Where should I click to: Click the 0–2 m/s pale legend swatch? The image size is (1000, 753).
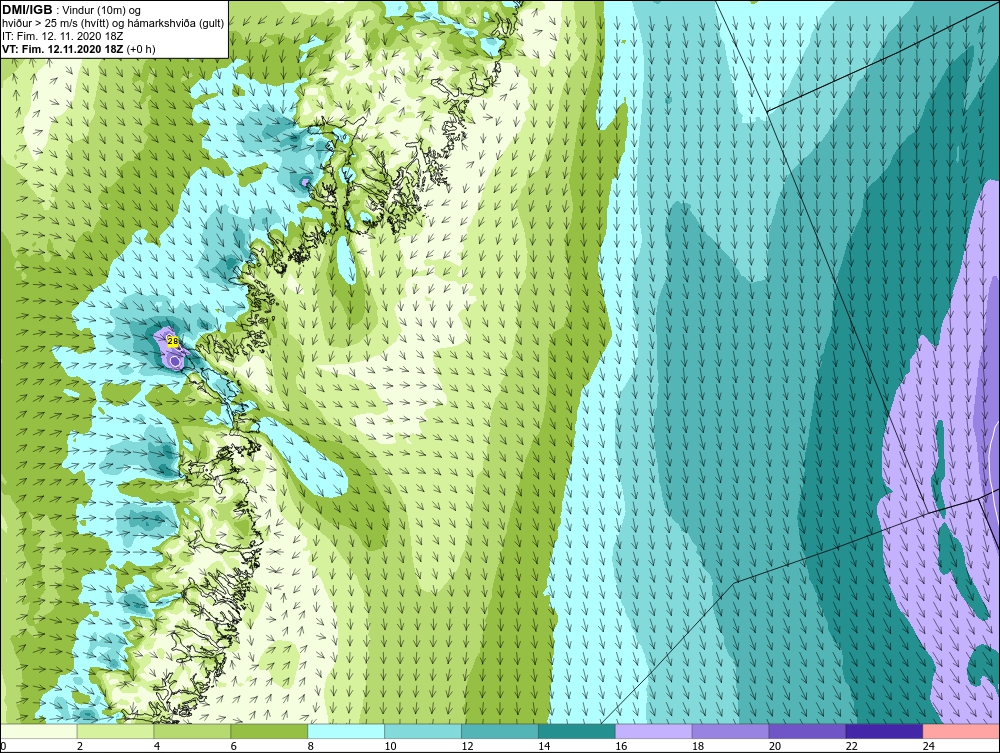coord(39,731)
